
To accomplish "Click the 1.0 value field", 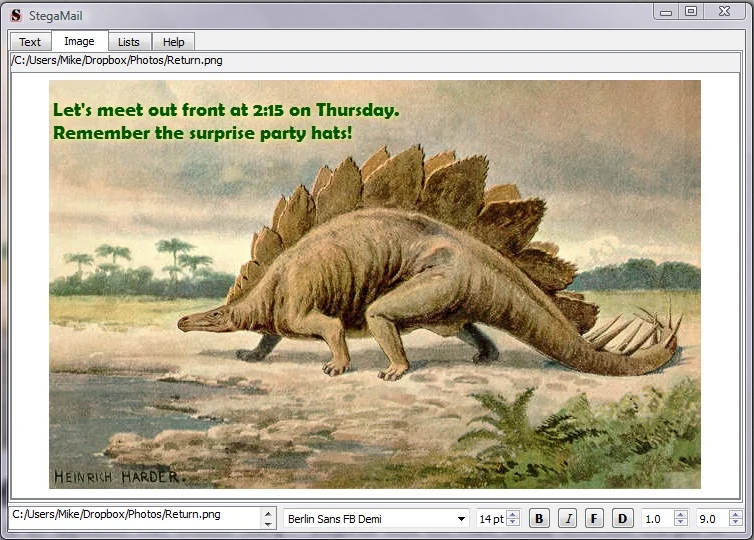I will pos(657,519).
